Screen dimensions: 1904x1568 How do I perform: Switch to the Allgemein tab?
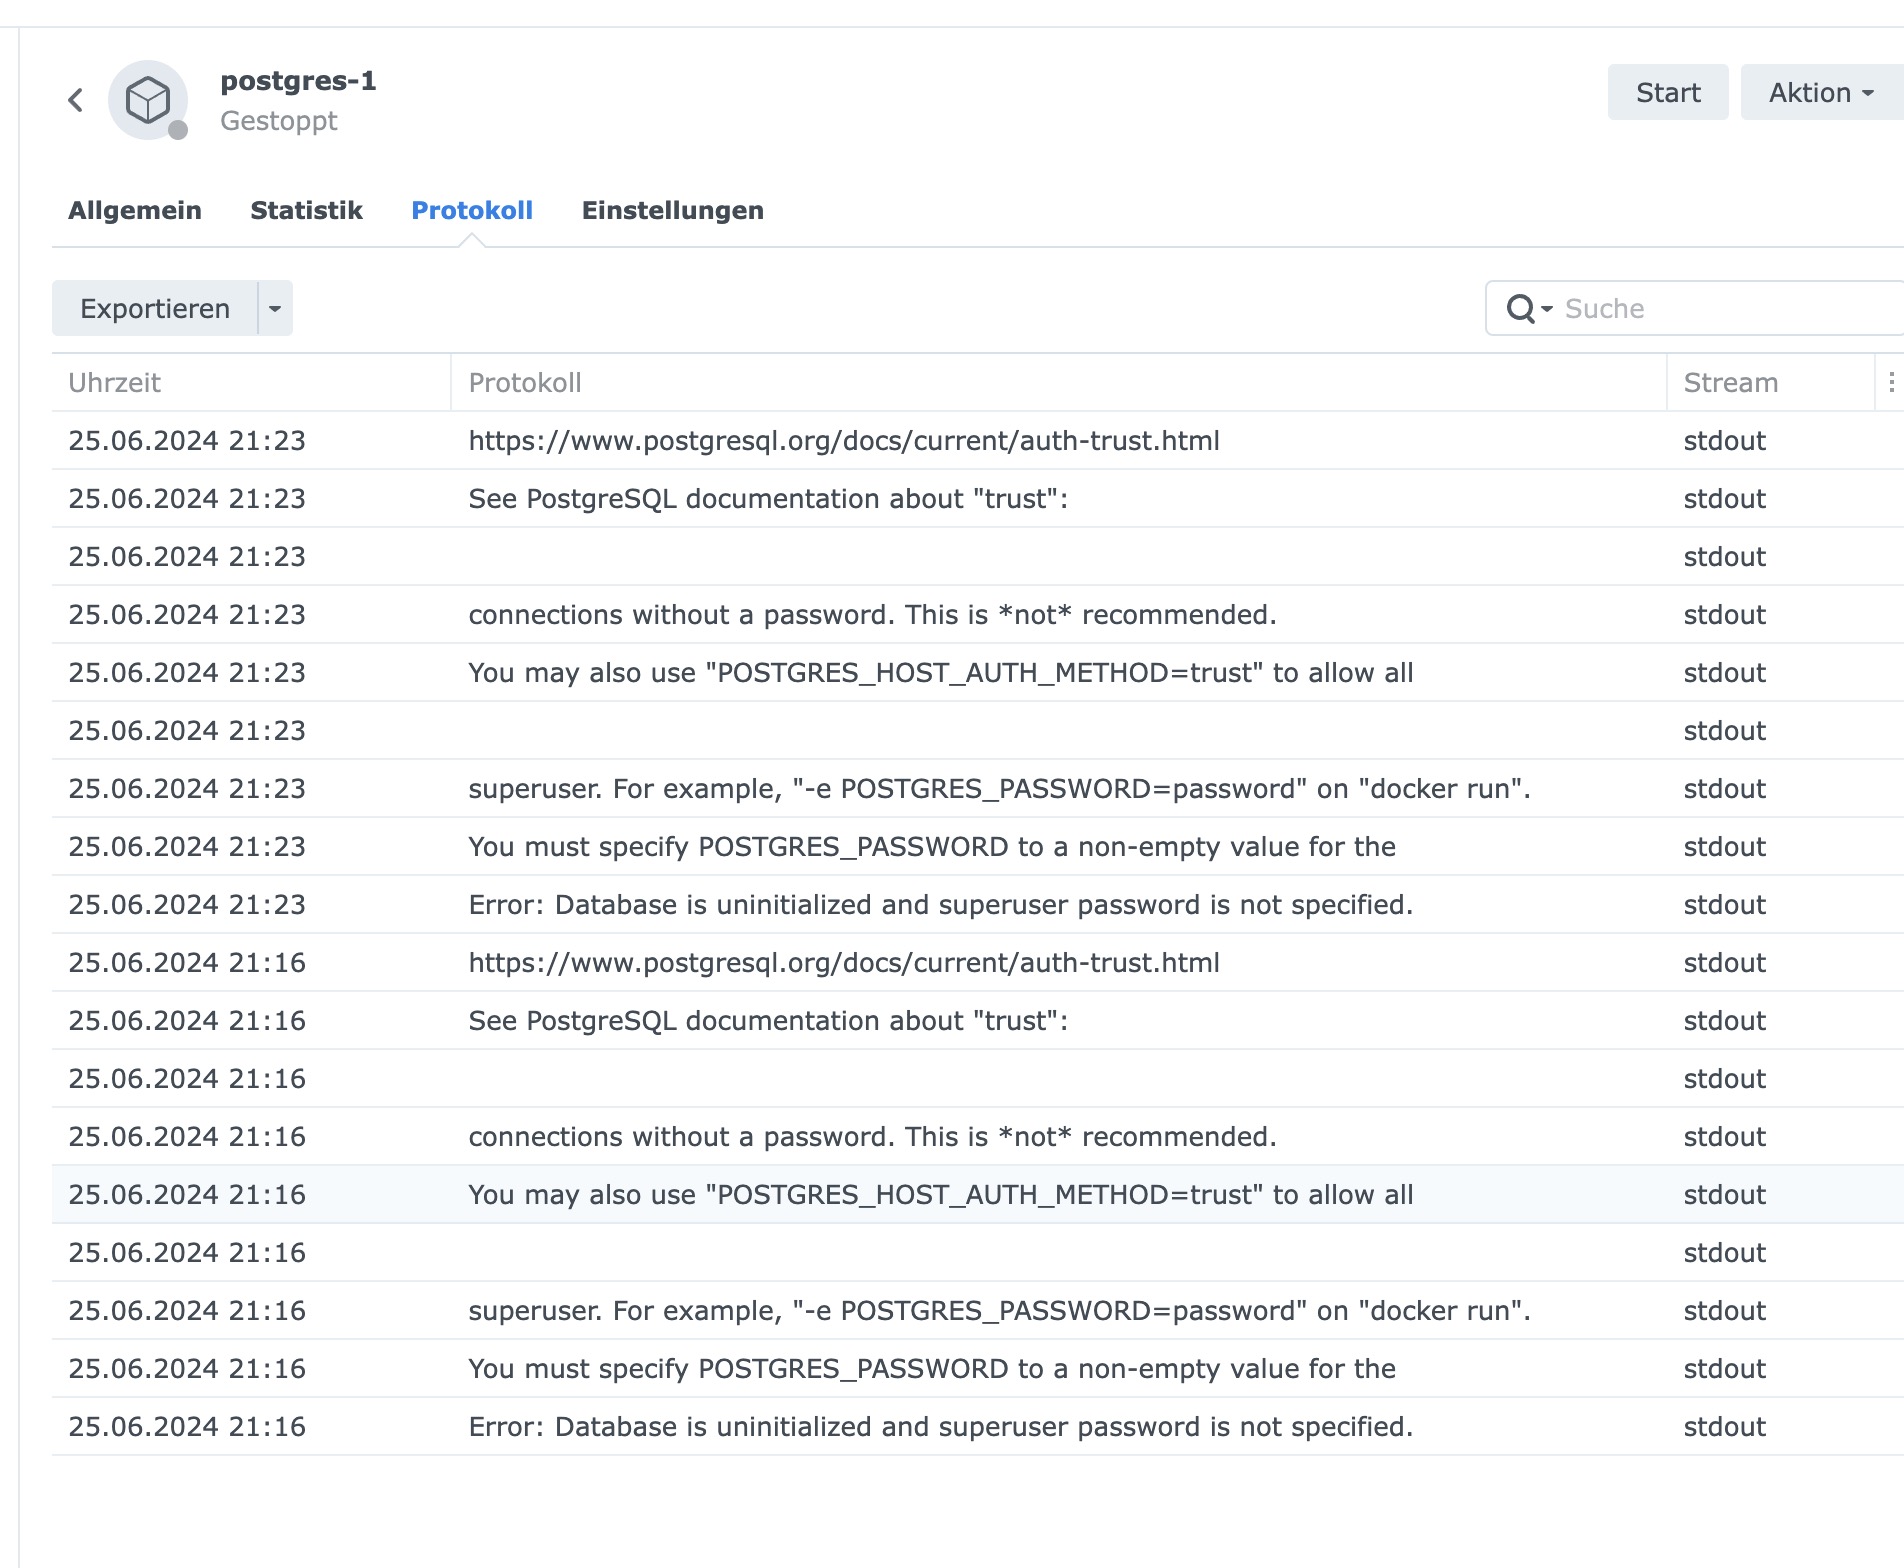tap(135, 211)
